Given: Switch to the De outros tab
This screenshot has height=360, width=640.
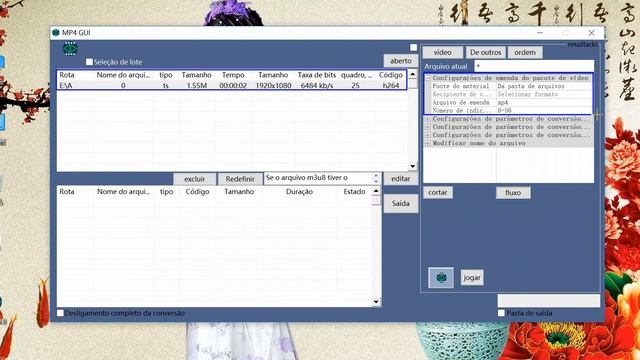Looking at the screenshot, I should point(485,52).
